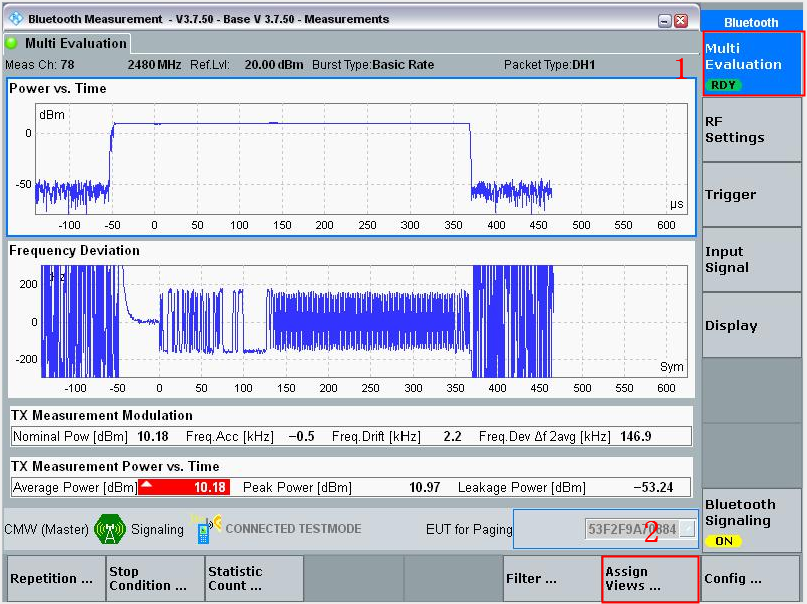Viewport: 807px width, 604px height.
Task: Select the Multi Evaluation tab
Action: (67, 43)
